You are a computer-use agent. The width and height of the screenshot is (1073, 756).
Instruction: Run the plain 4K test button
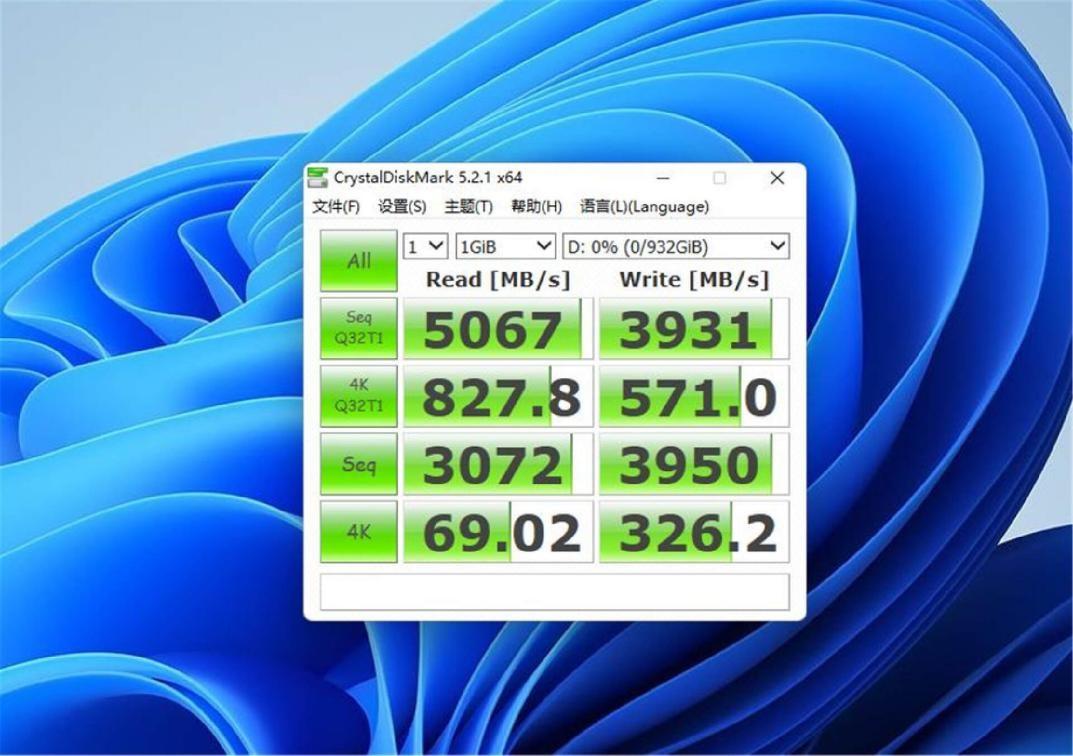click(359, 532)
